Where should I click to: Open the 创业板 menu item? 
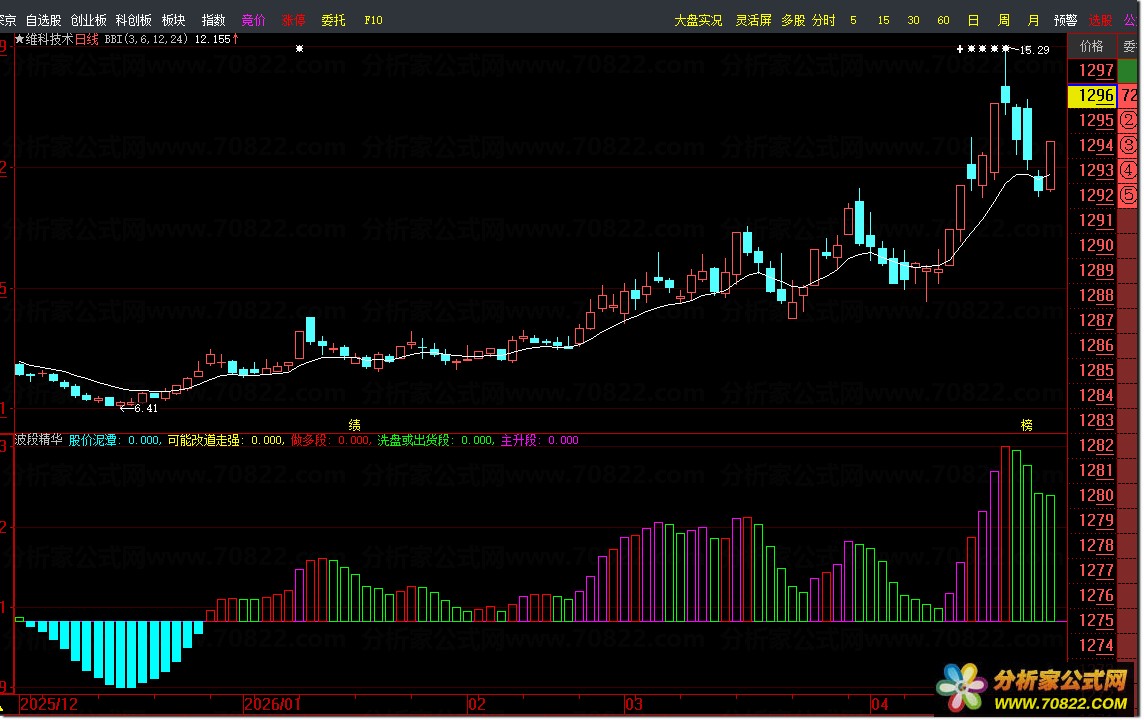[88, 20]
